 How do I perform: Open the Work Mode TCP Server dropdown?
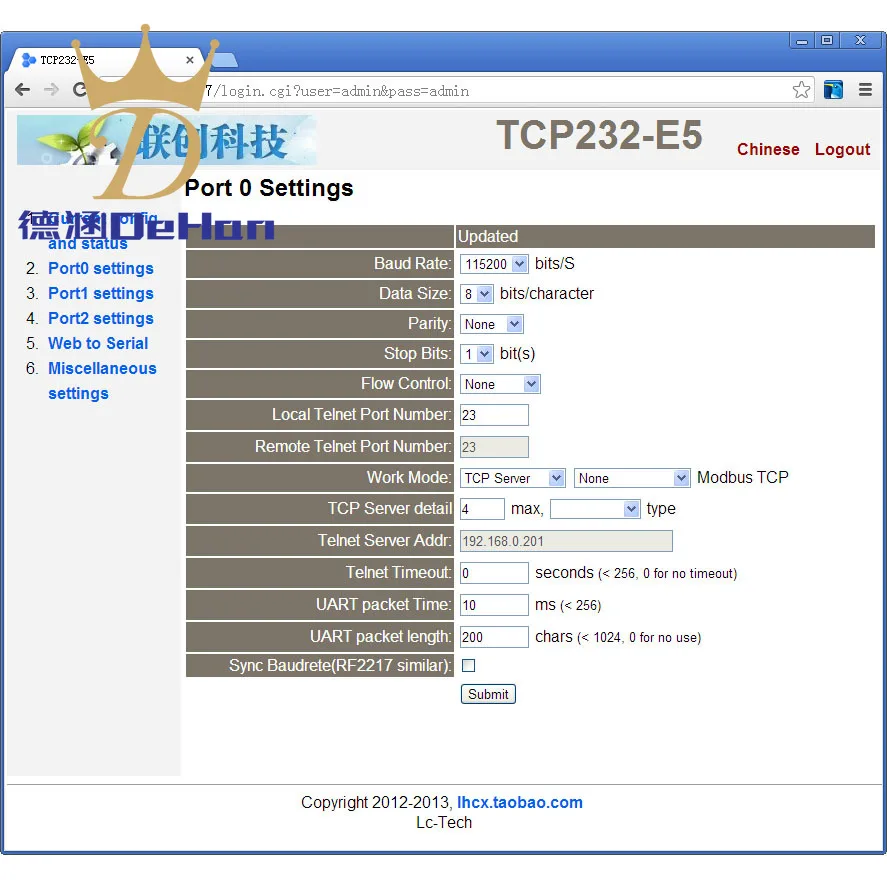[x=513, y=478]
